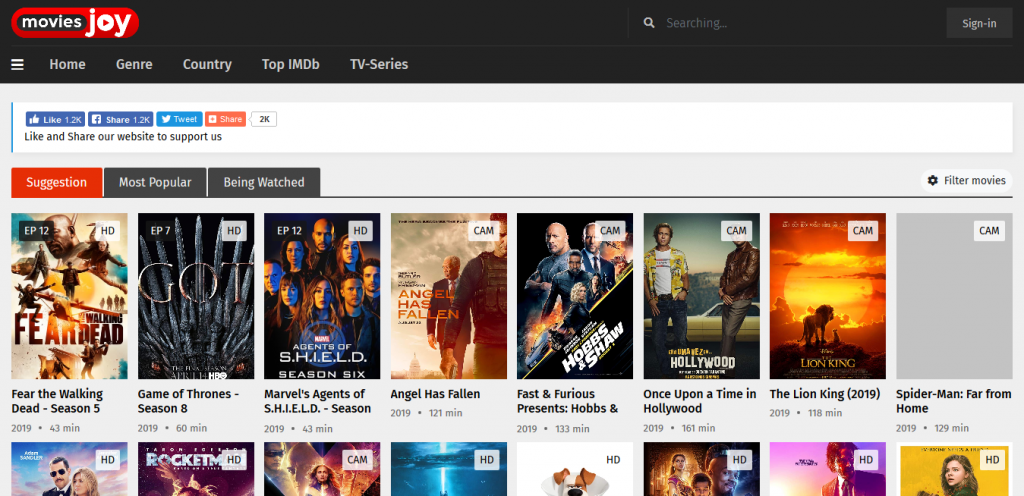Click the Sign-in button
The height and width of the screenshot is (496, 1024).
click(x=979, y=23)
